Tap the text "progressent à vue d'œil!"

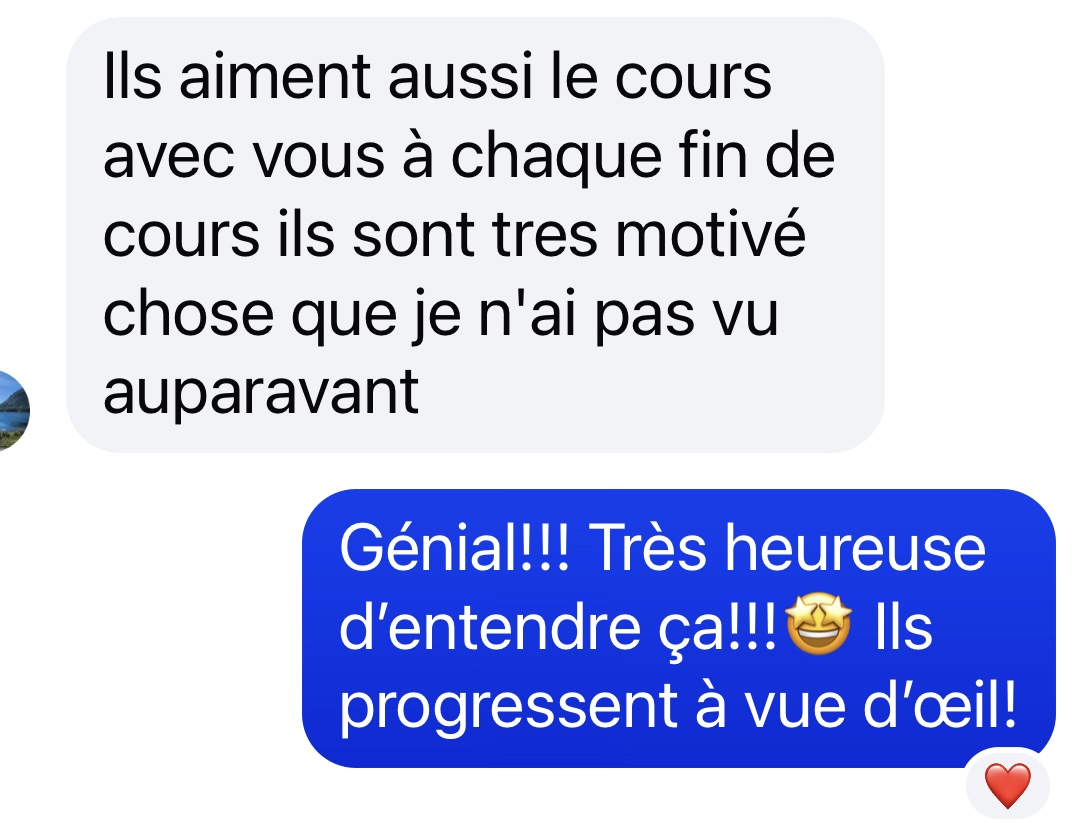coord(678,707)
